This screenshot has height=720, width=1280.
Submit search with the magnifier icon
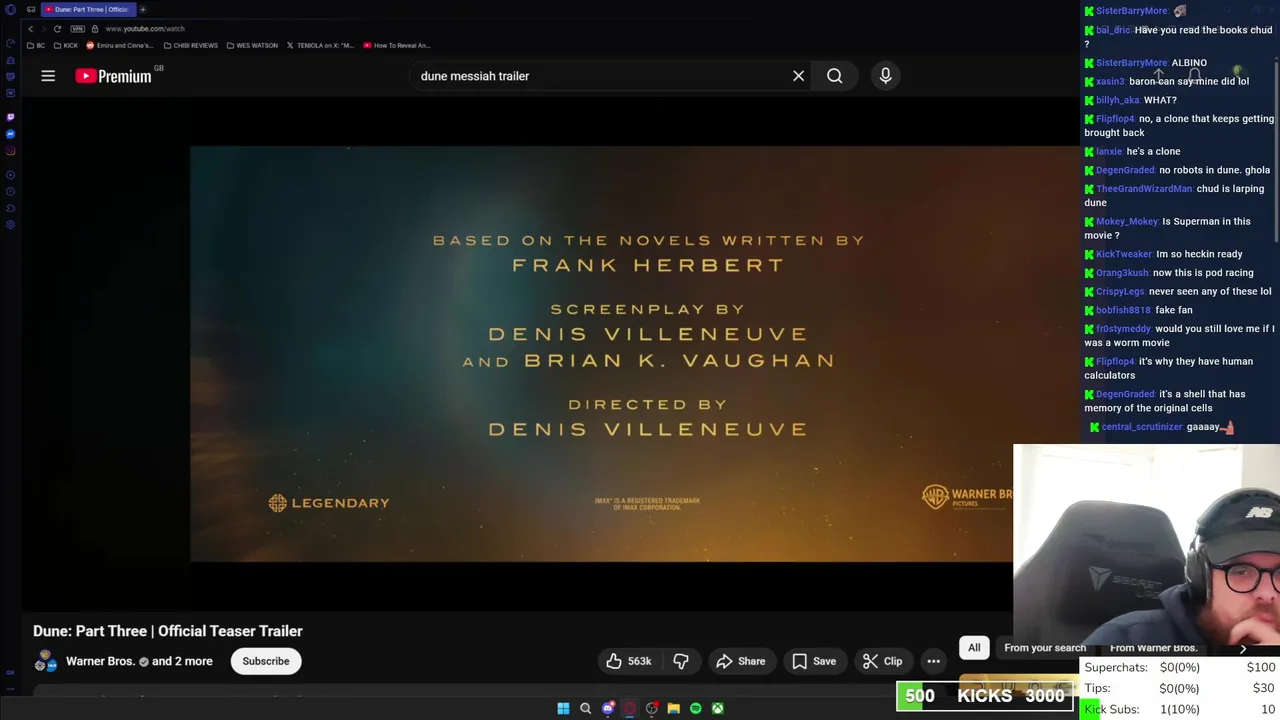point(834,76)
